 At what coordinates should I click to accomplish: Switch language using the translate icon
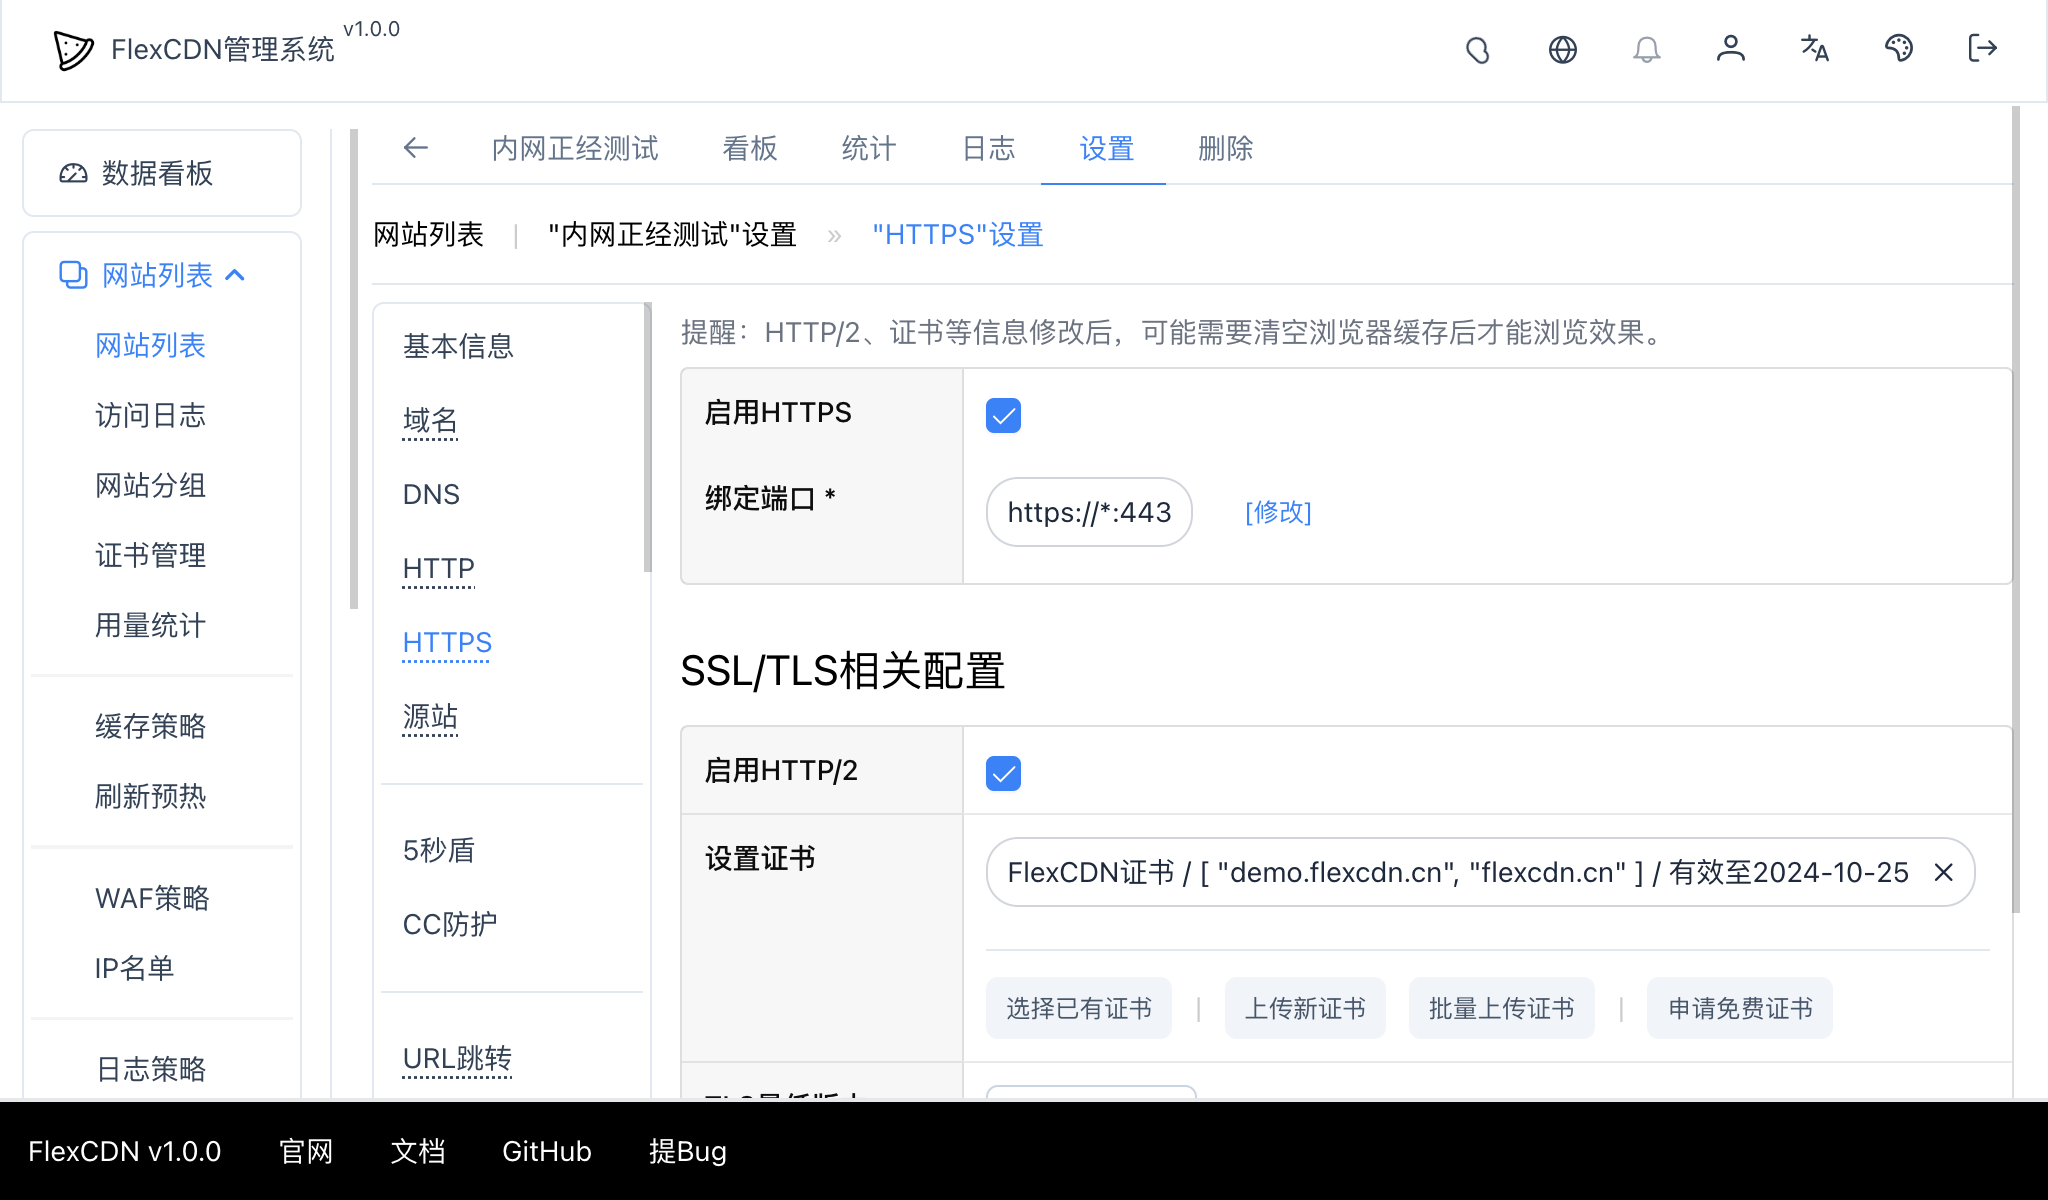1814,49
